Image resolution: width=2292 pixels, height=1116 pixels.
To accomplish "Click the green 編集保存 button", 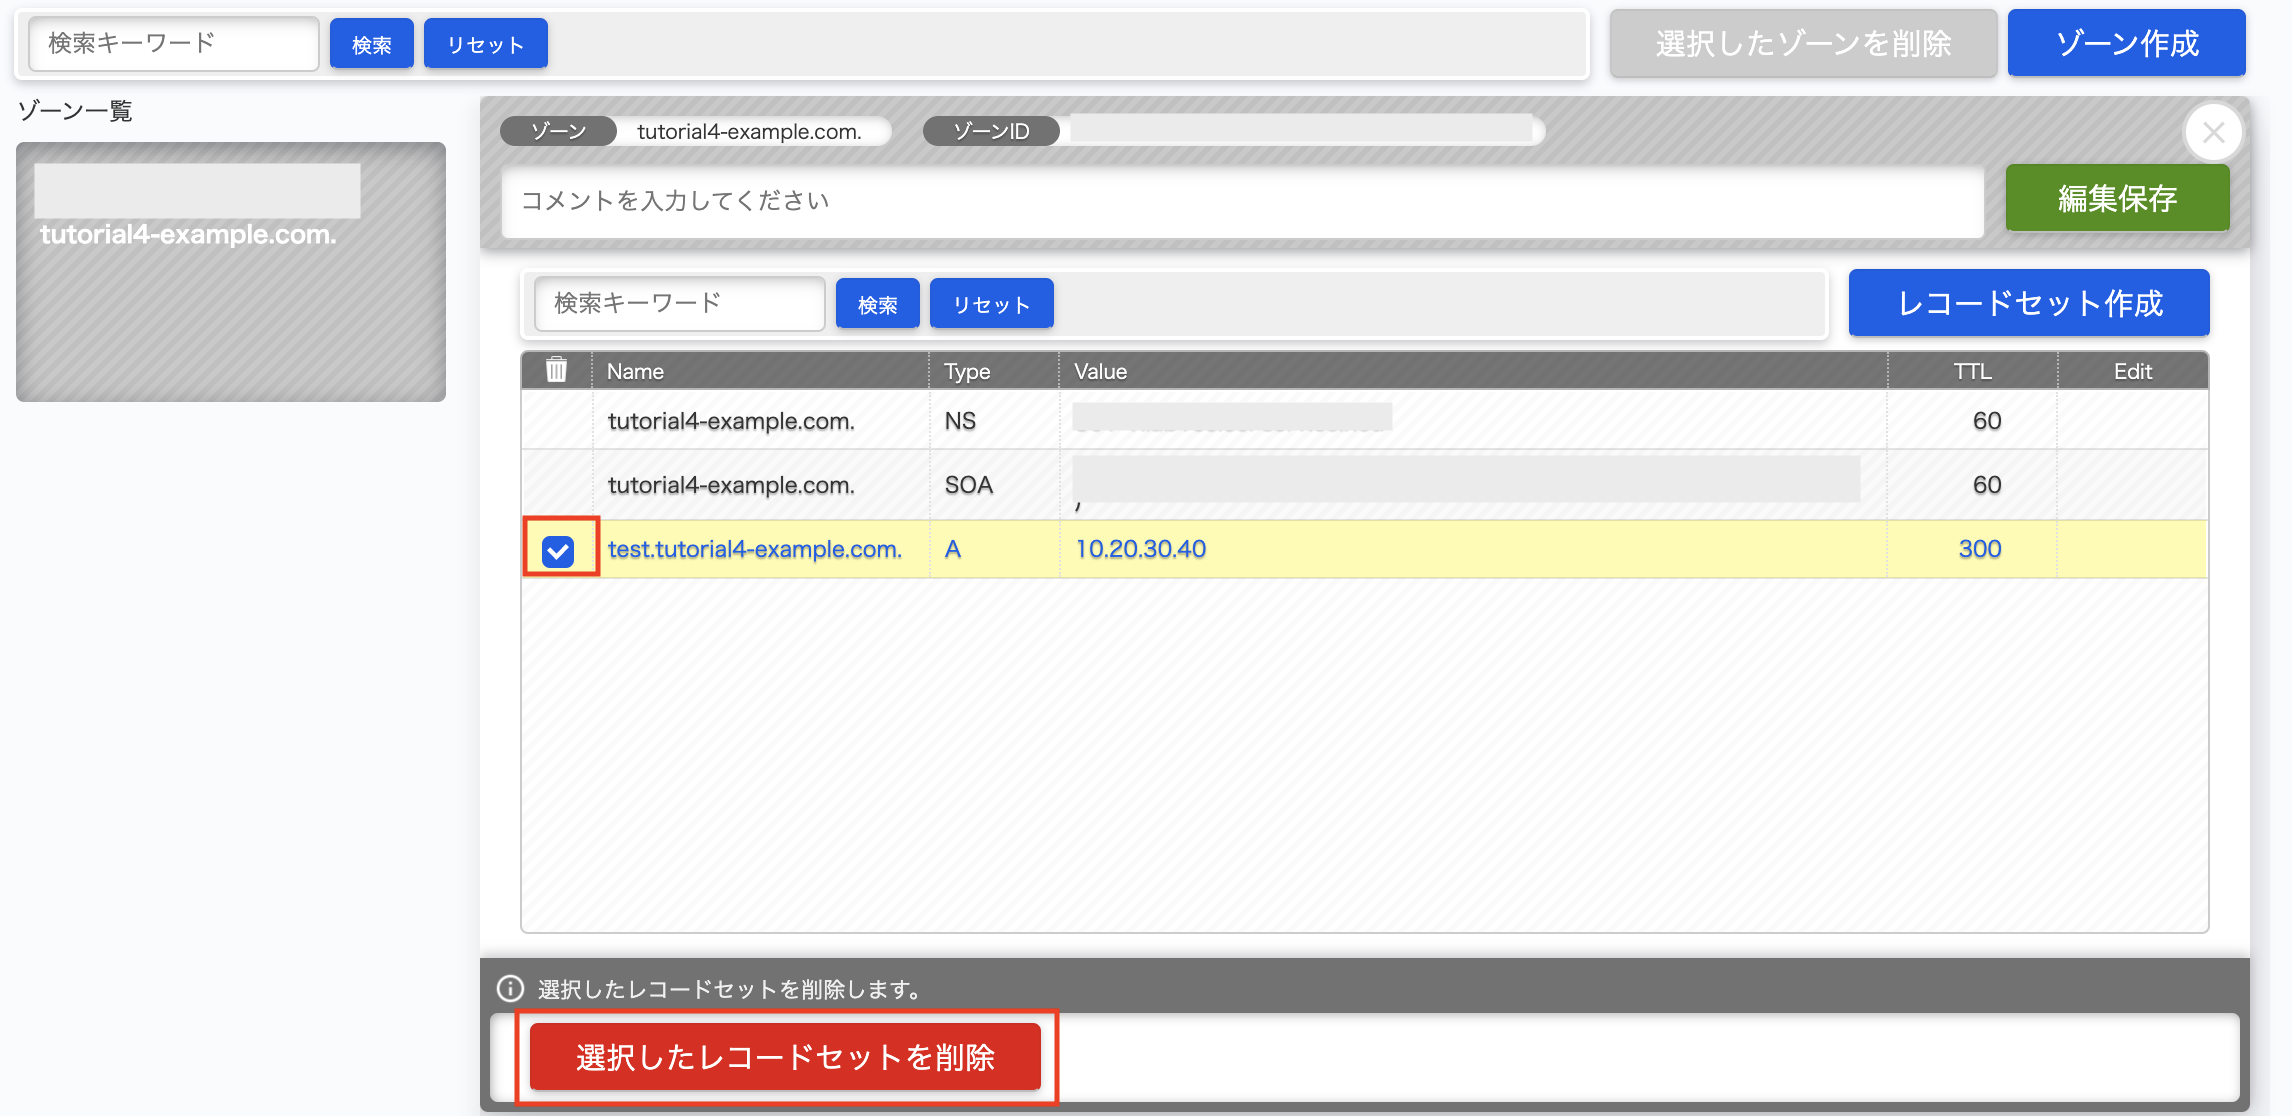I will point(2116,198).
